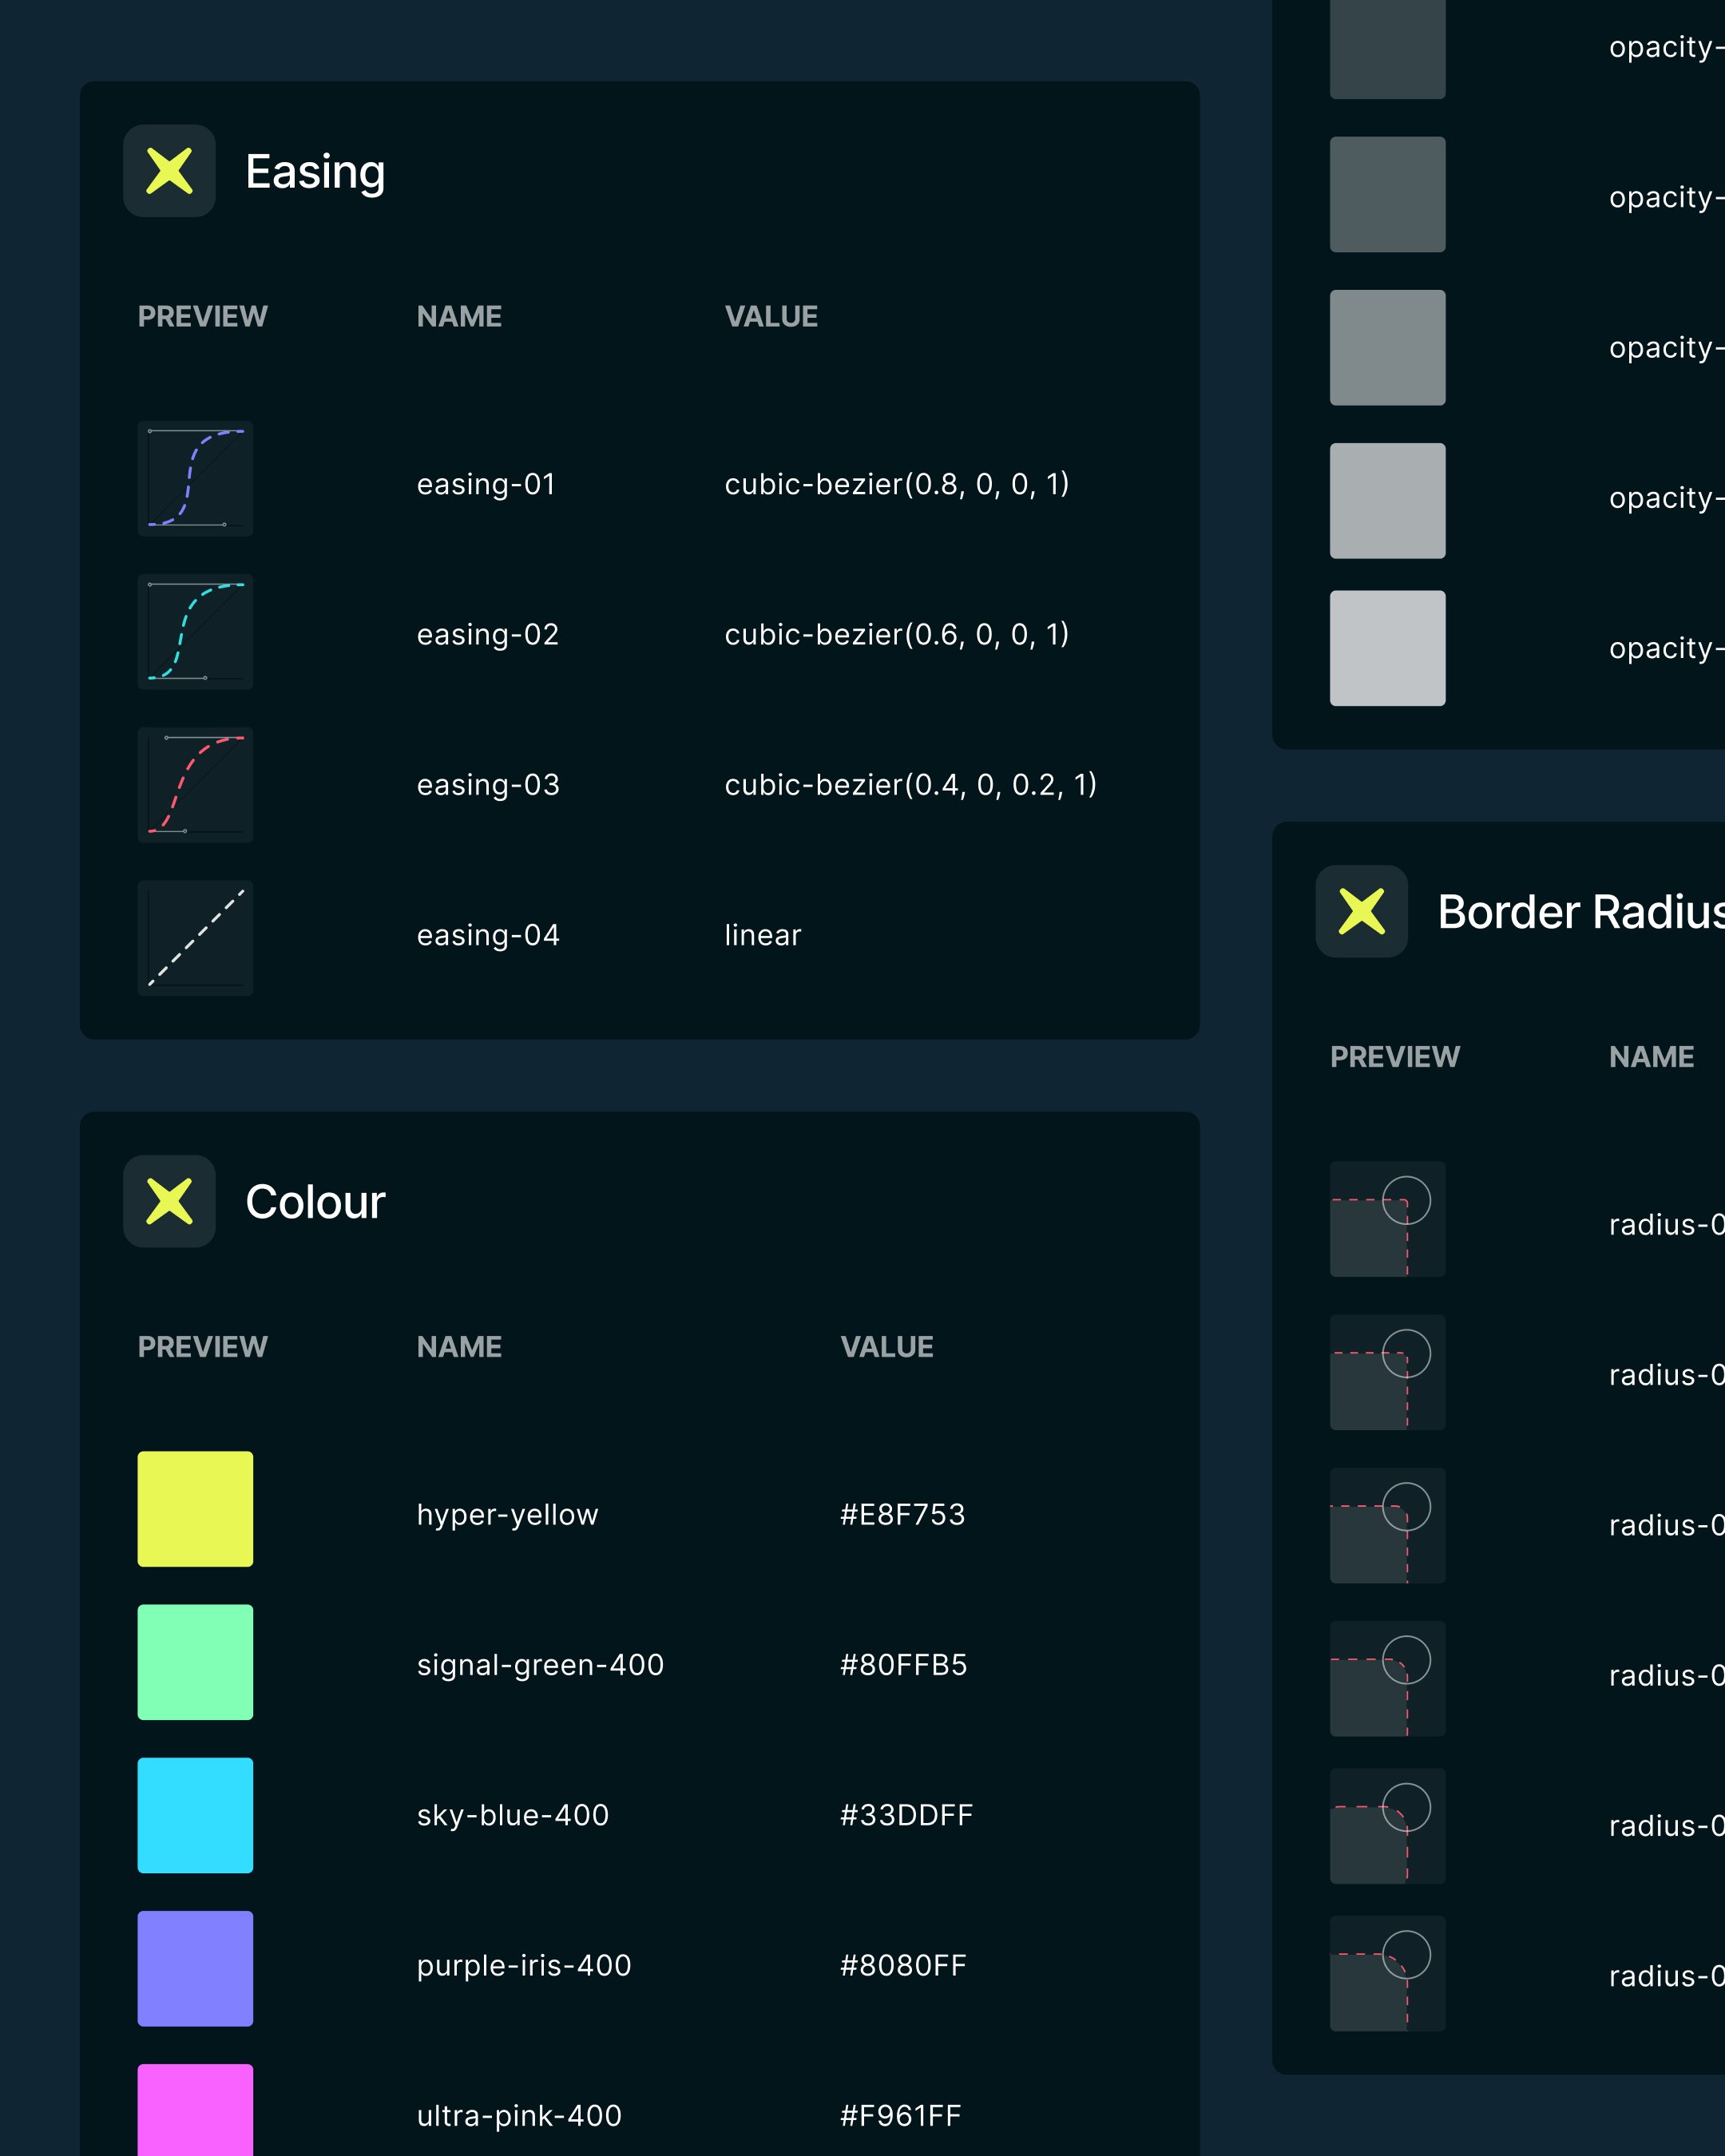Expand the Easing panel header
Viewport: 1725px width, 2156px height.
pyautogui.click(x=315, y=171)
